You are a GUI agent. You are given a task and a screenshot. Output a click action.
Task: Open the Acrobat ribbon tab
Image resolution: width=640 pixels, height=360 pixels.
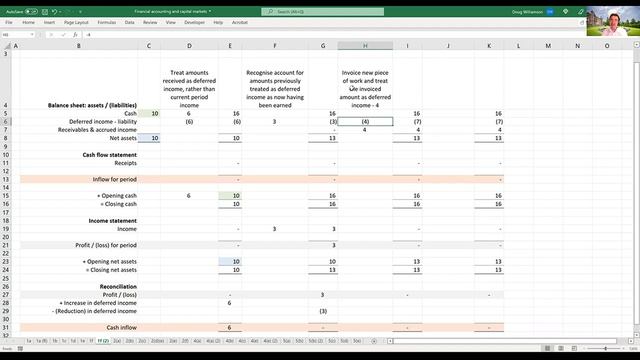click(240, 22)
